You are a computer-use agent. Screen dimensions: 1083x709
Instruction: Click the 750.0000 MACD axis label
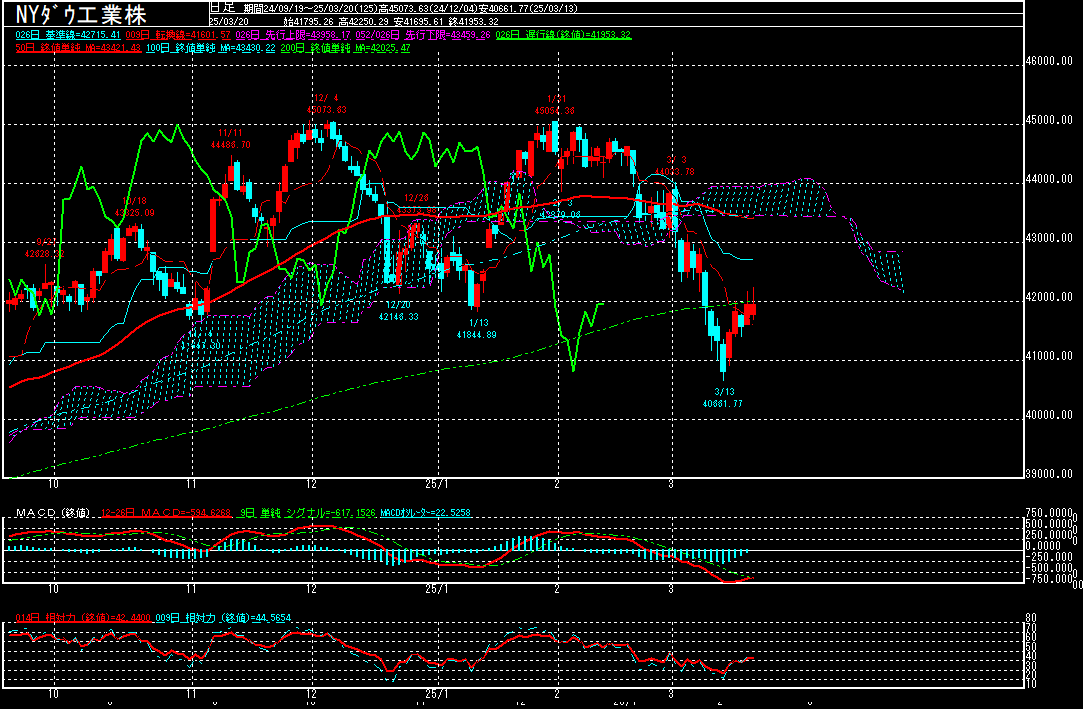1050,513
